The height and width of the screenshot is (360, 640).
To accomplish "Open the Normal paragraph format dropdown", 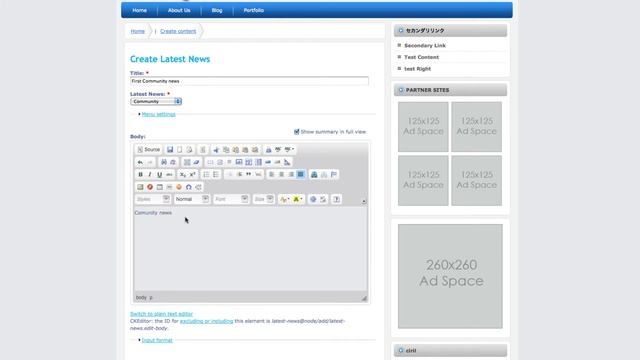I will pos(191,199).
